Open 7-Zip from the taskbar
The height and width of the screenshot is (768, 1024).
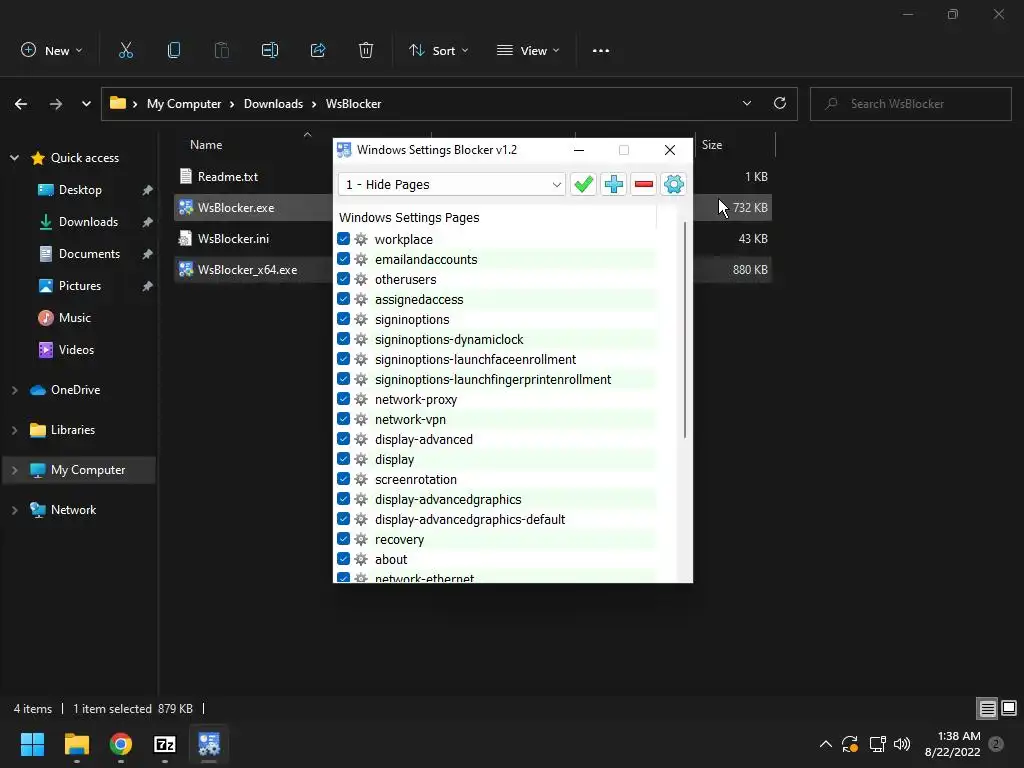point(165,744)
